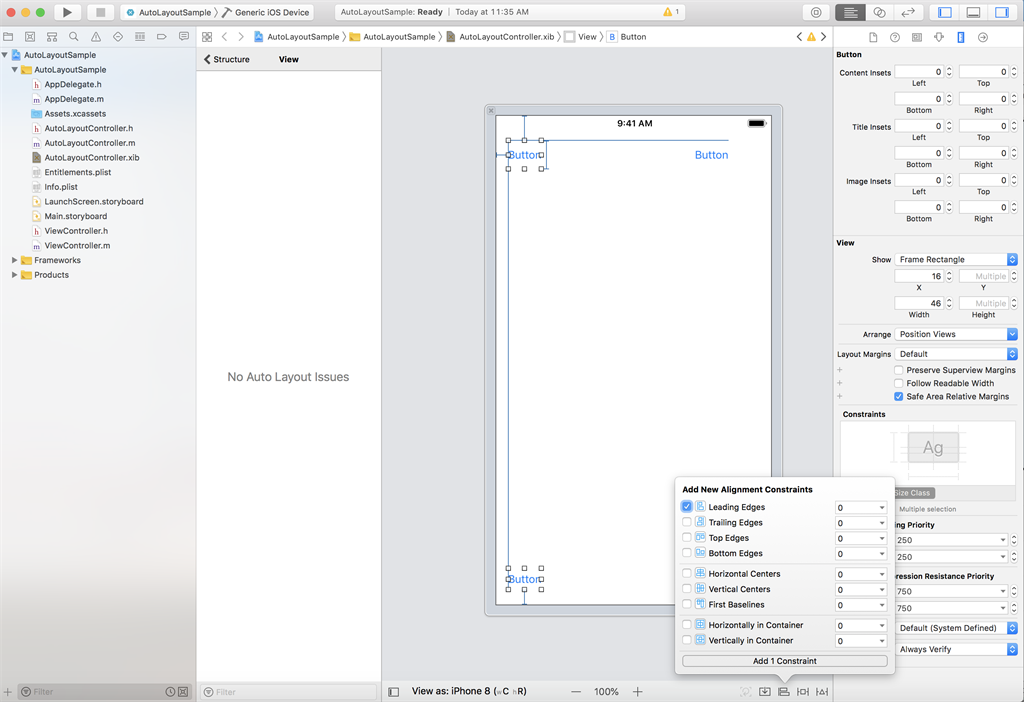Check Preserve Superview Margins
This screenshot has width=1024, height=702.
pos(899,370)
